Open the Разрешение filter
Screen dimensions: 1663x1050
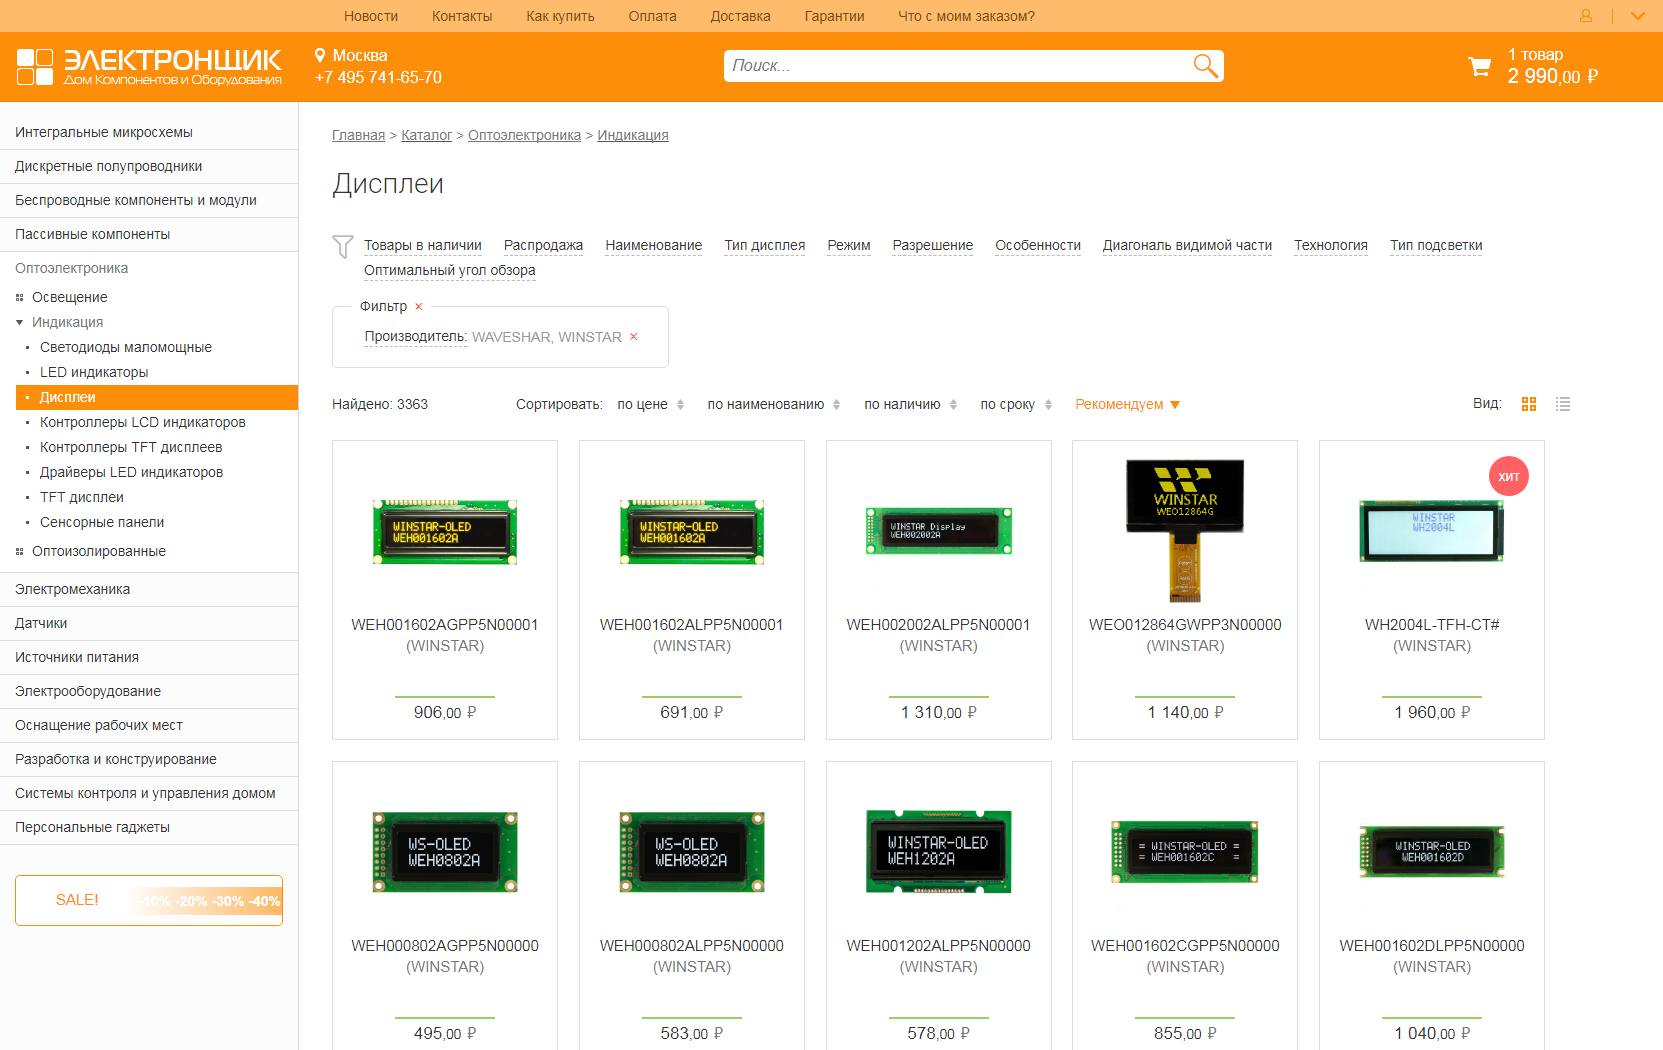933,245
